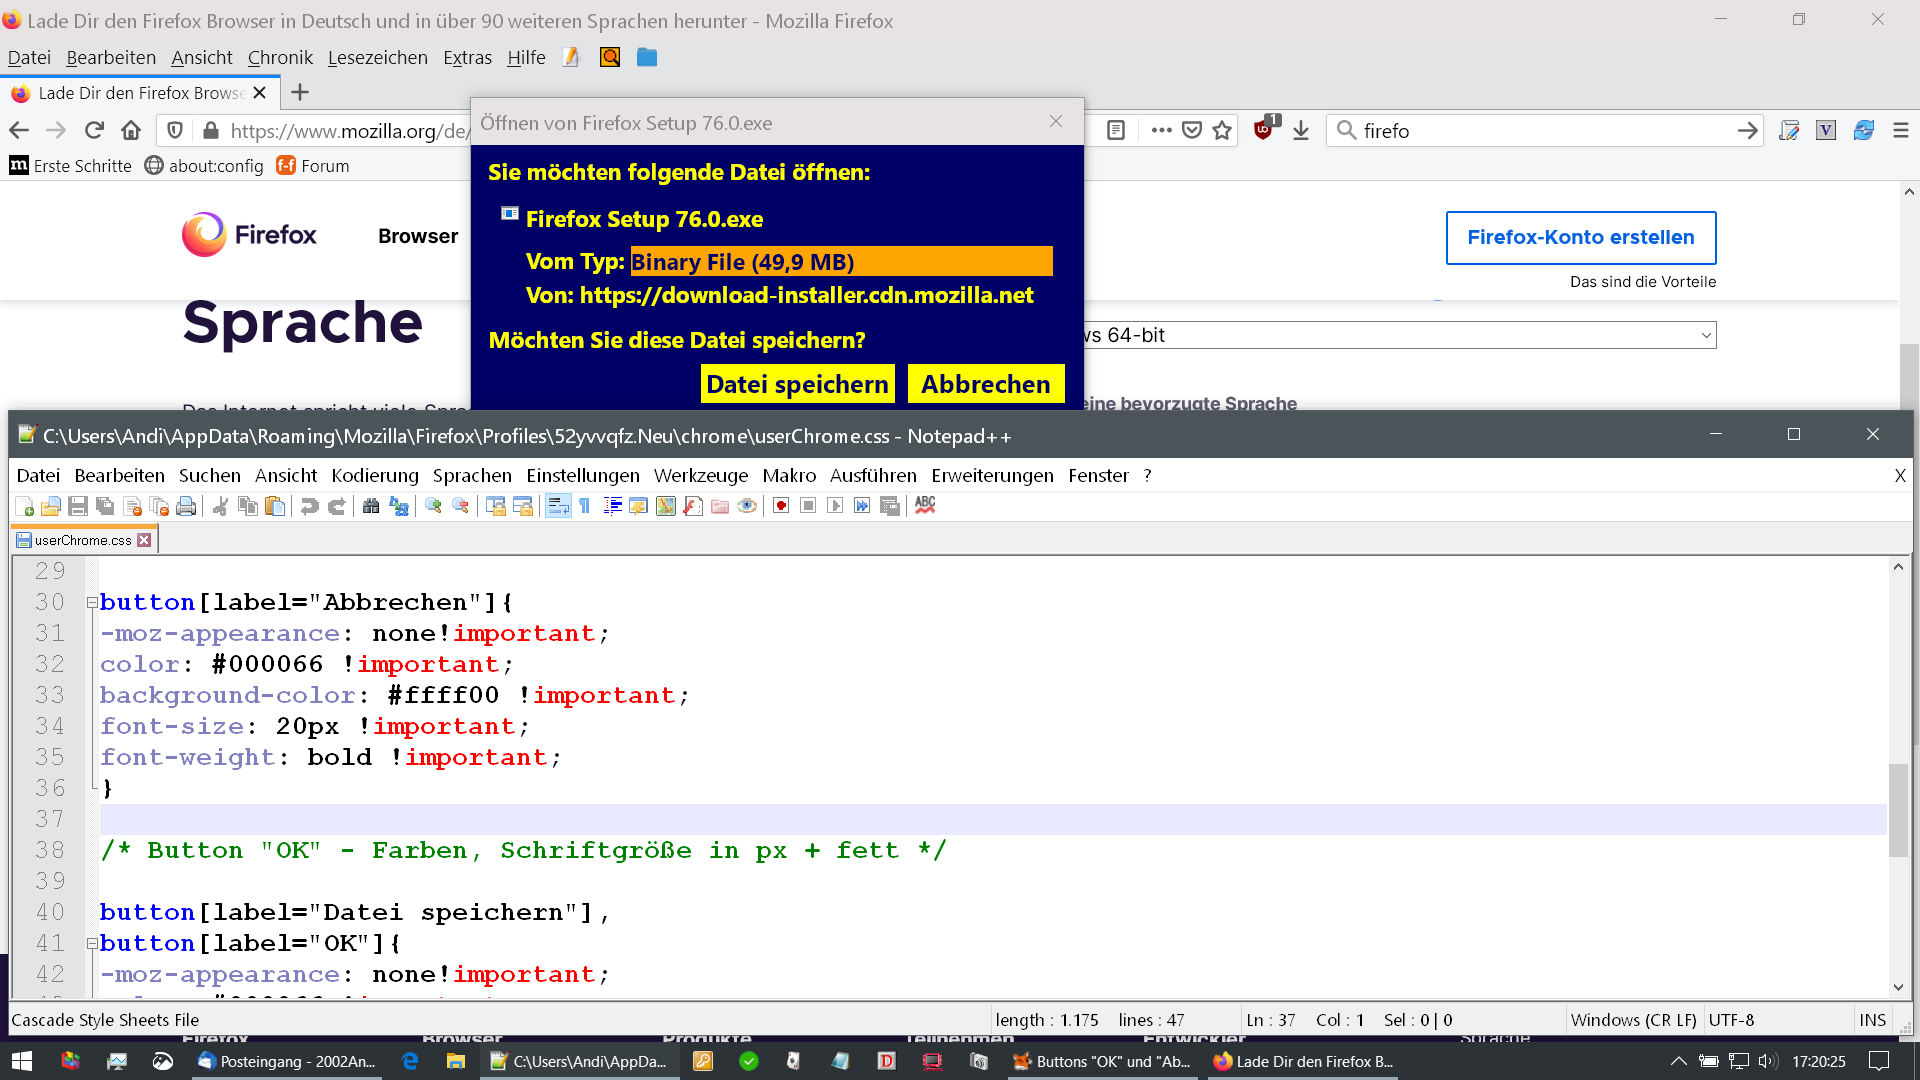The width and height of the screenshot is (1920, 1080).
Task: Click the Zoom In magnifier icon
Action: (433, 506)
